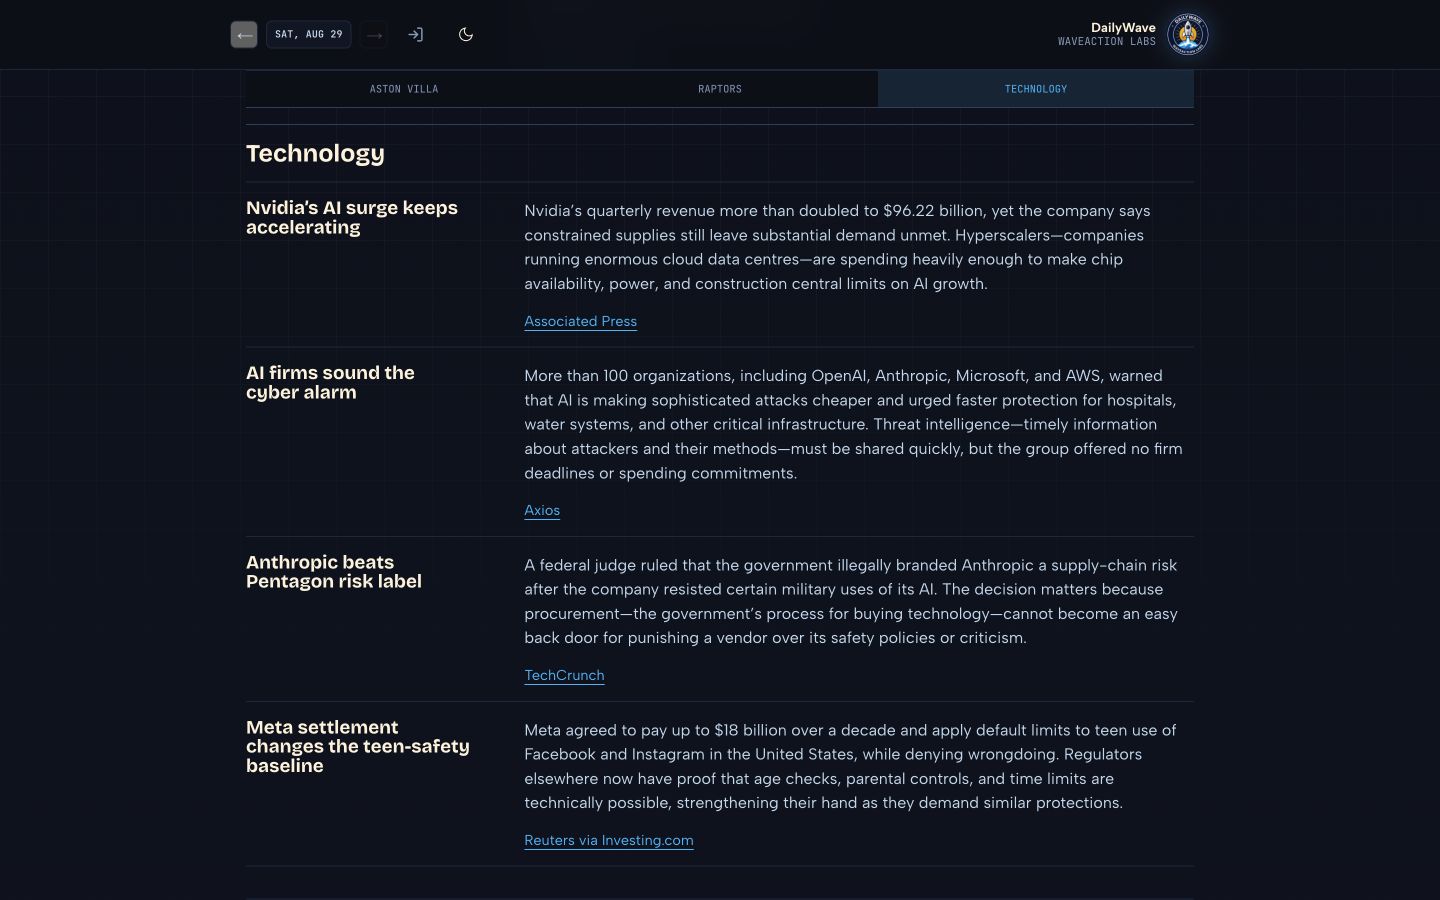This screenshot has height=900, width=1440.
Task: Open the SAT, AUG 29 date picker
Action: [x=309, y=35]
